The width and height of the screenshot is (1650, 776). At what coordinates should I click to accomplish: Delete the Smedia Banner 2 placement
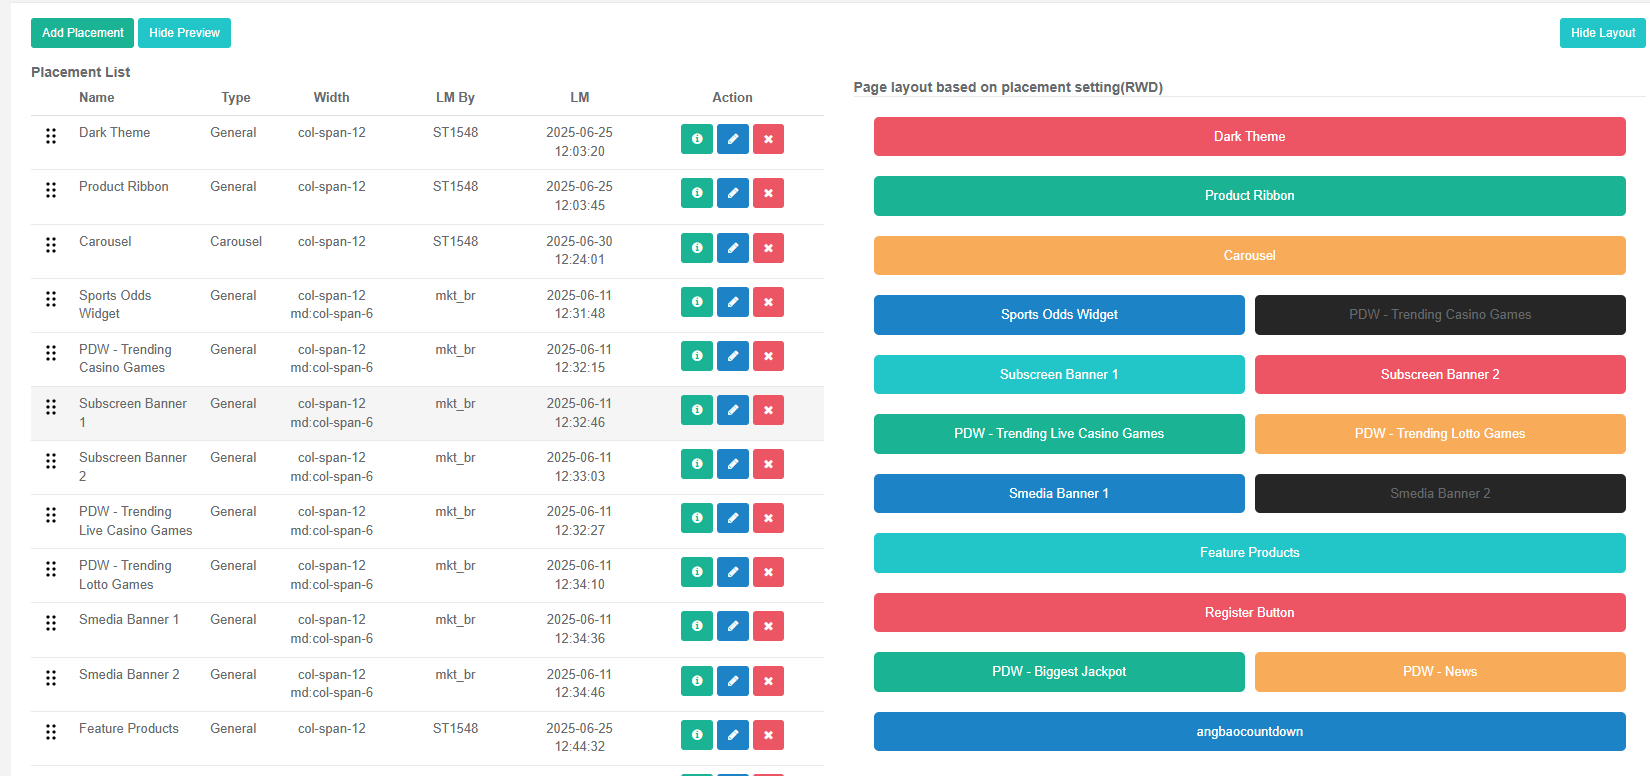click(768, 681)
